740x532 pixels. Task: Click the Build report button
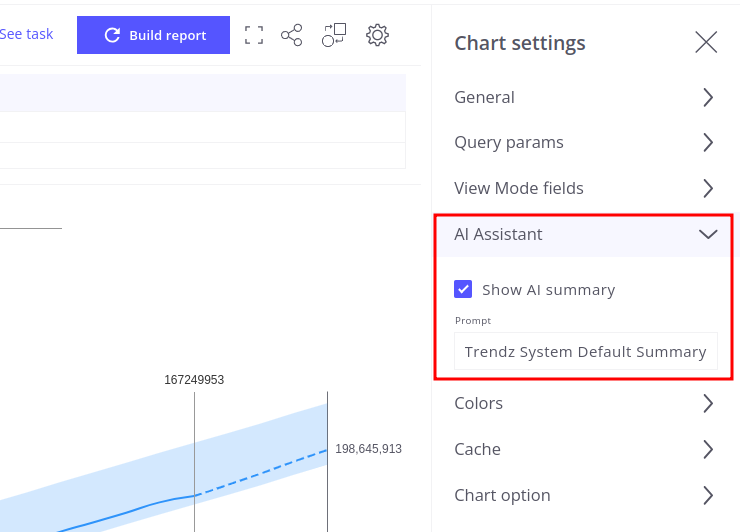point(153,35)
